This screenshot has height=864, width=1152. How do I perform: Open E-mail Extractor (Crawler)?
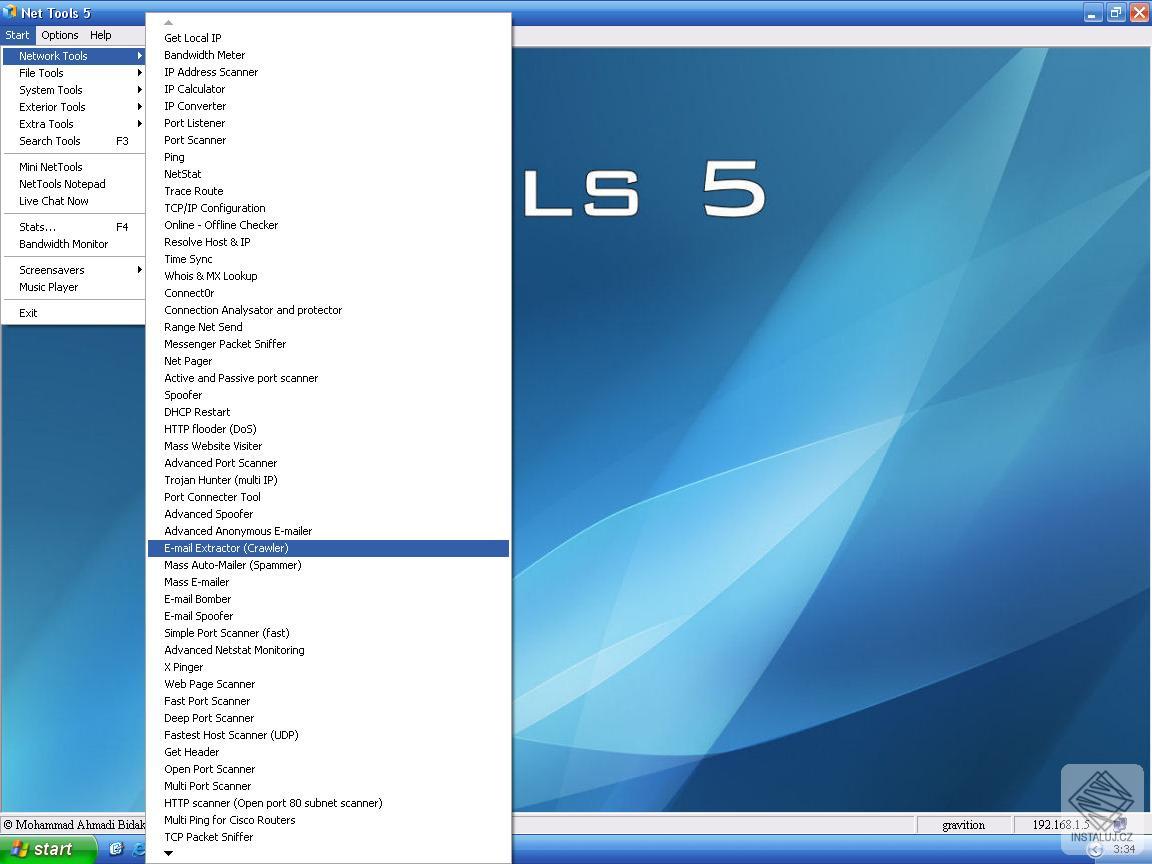click(328, 548)
